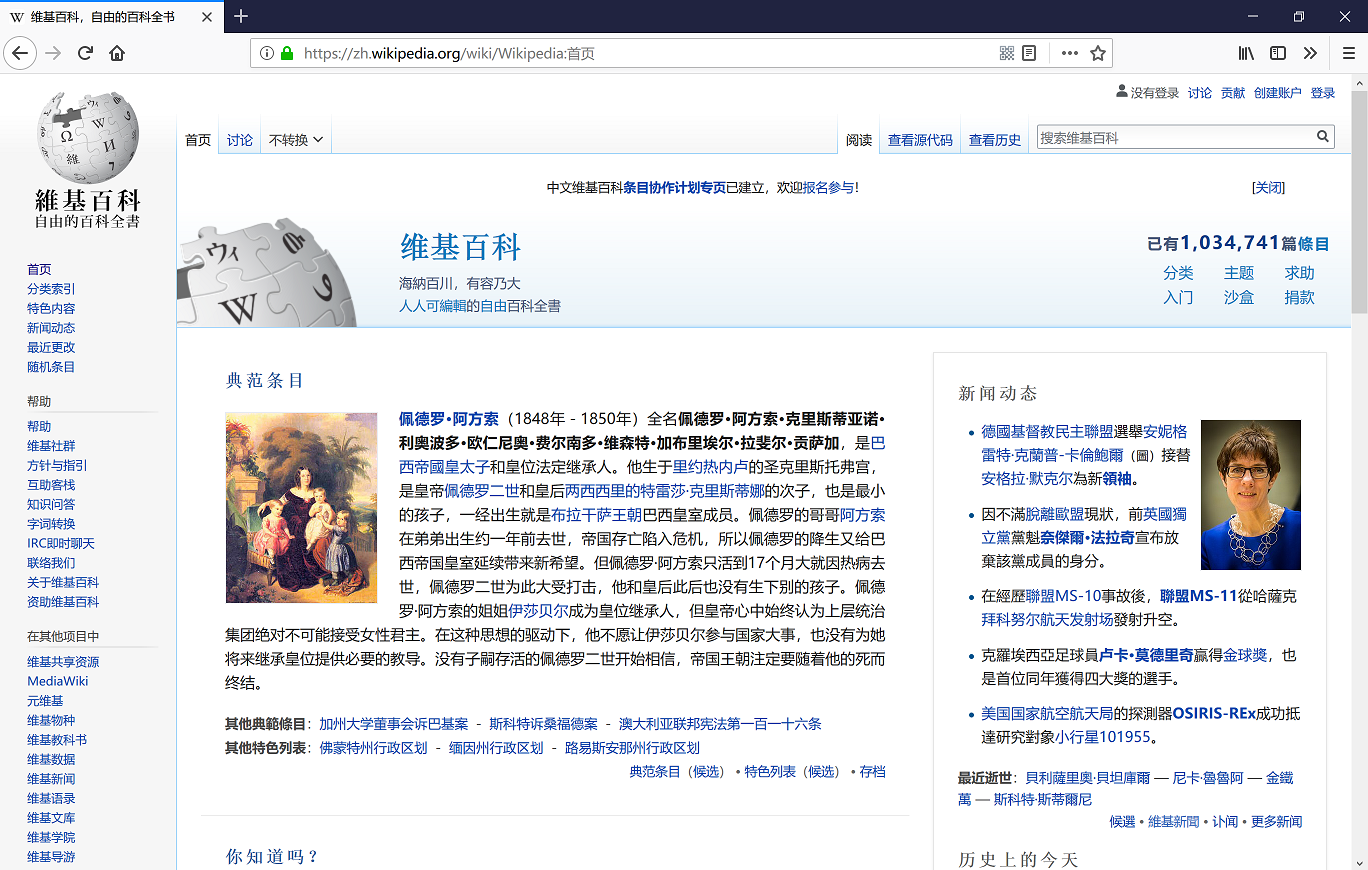Open a new tab with the plus icon

point(240,16)
